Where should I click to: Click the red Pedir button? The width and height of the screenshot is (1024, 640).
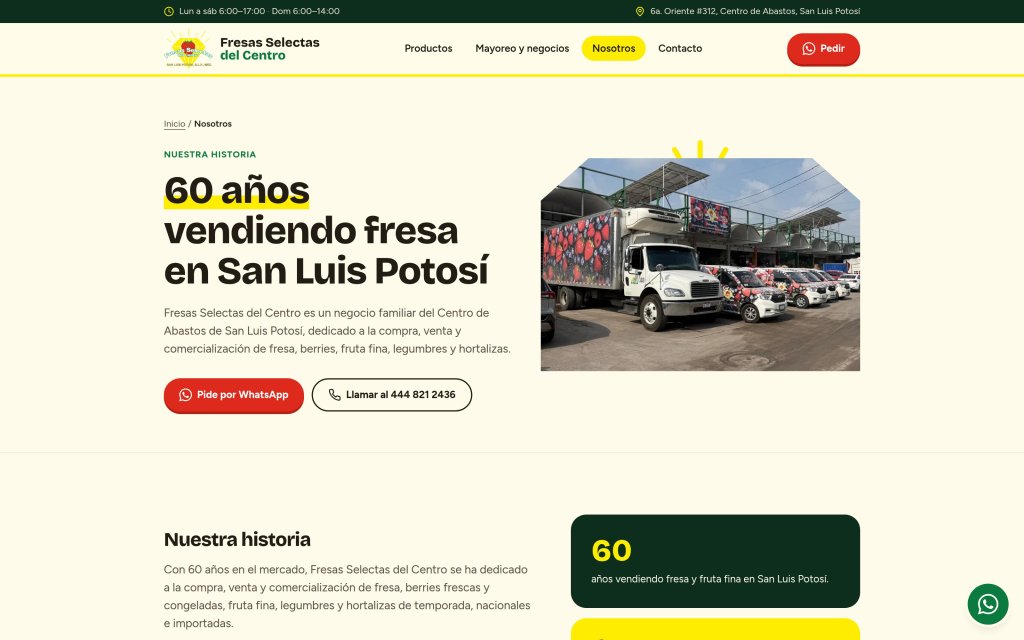pos(823,49)
